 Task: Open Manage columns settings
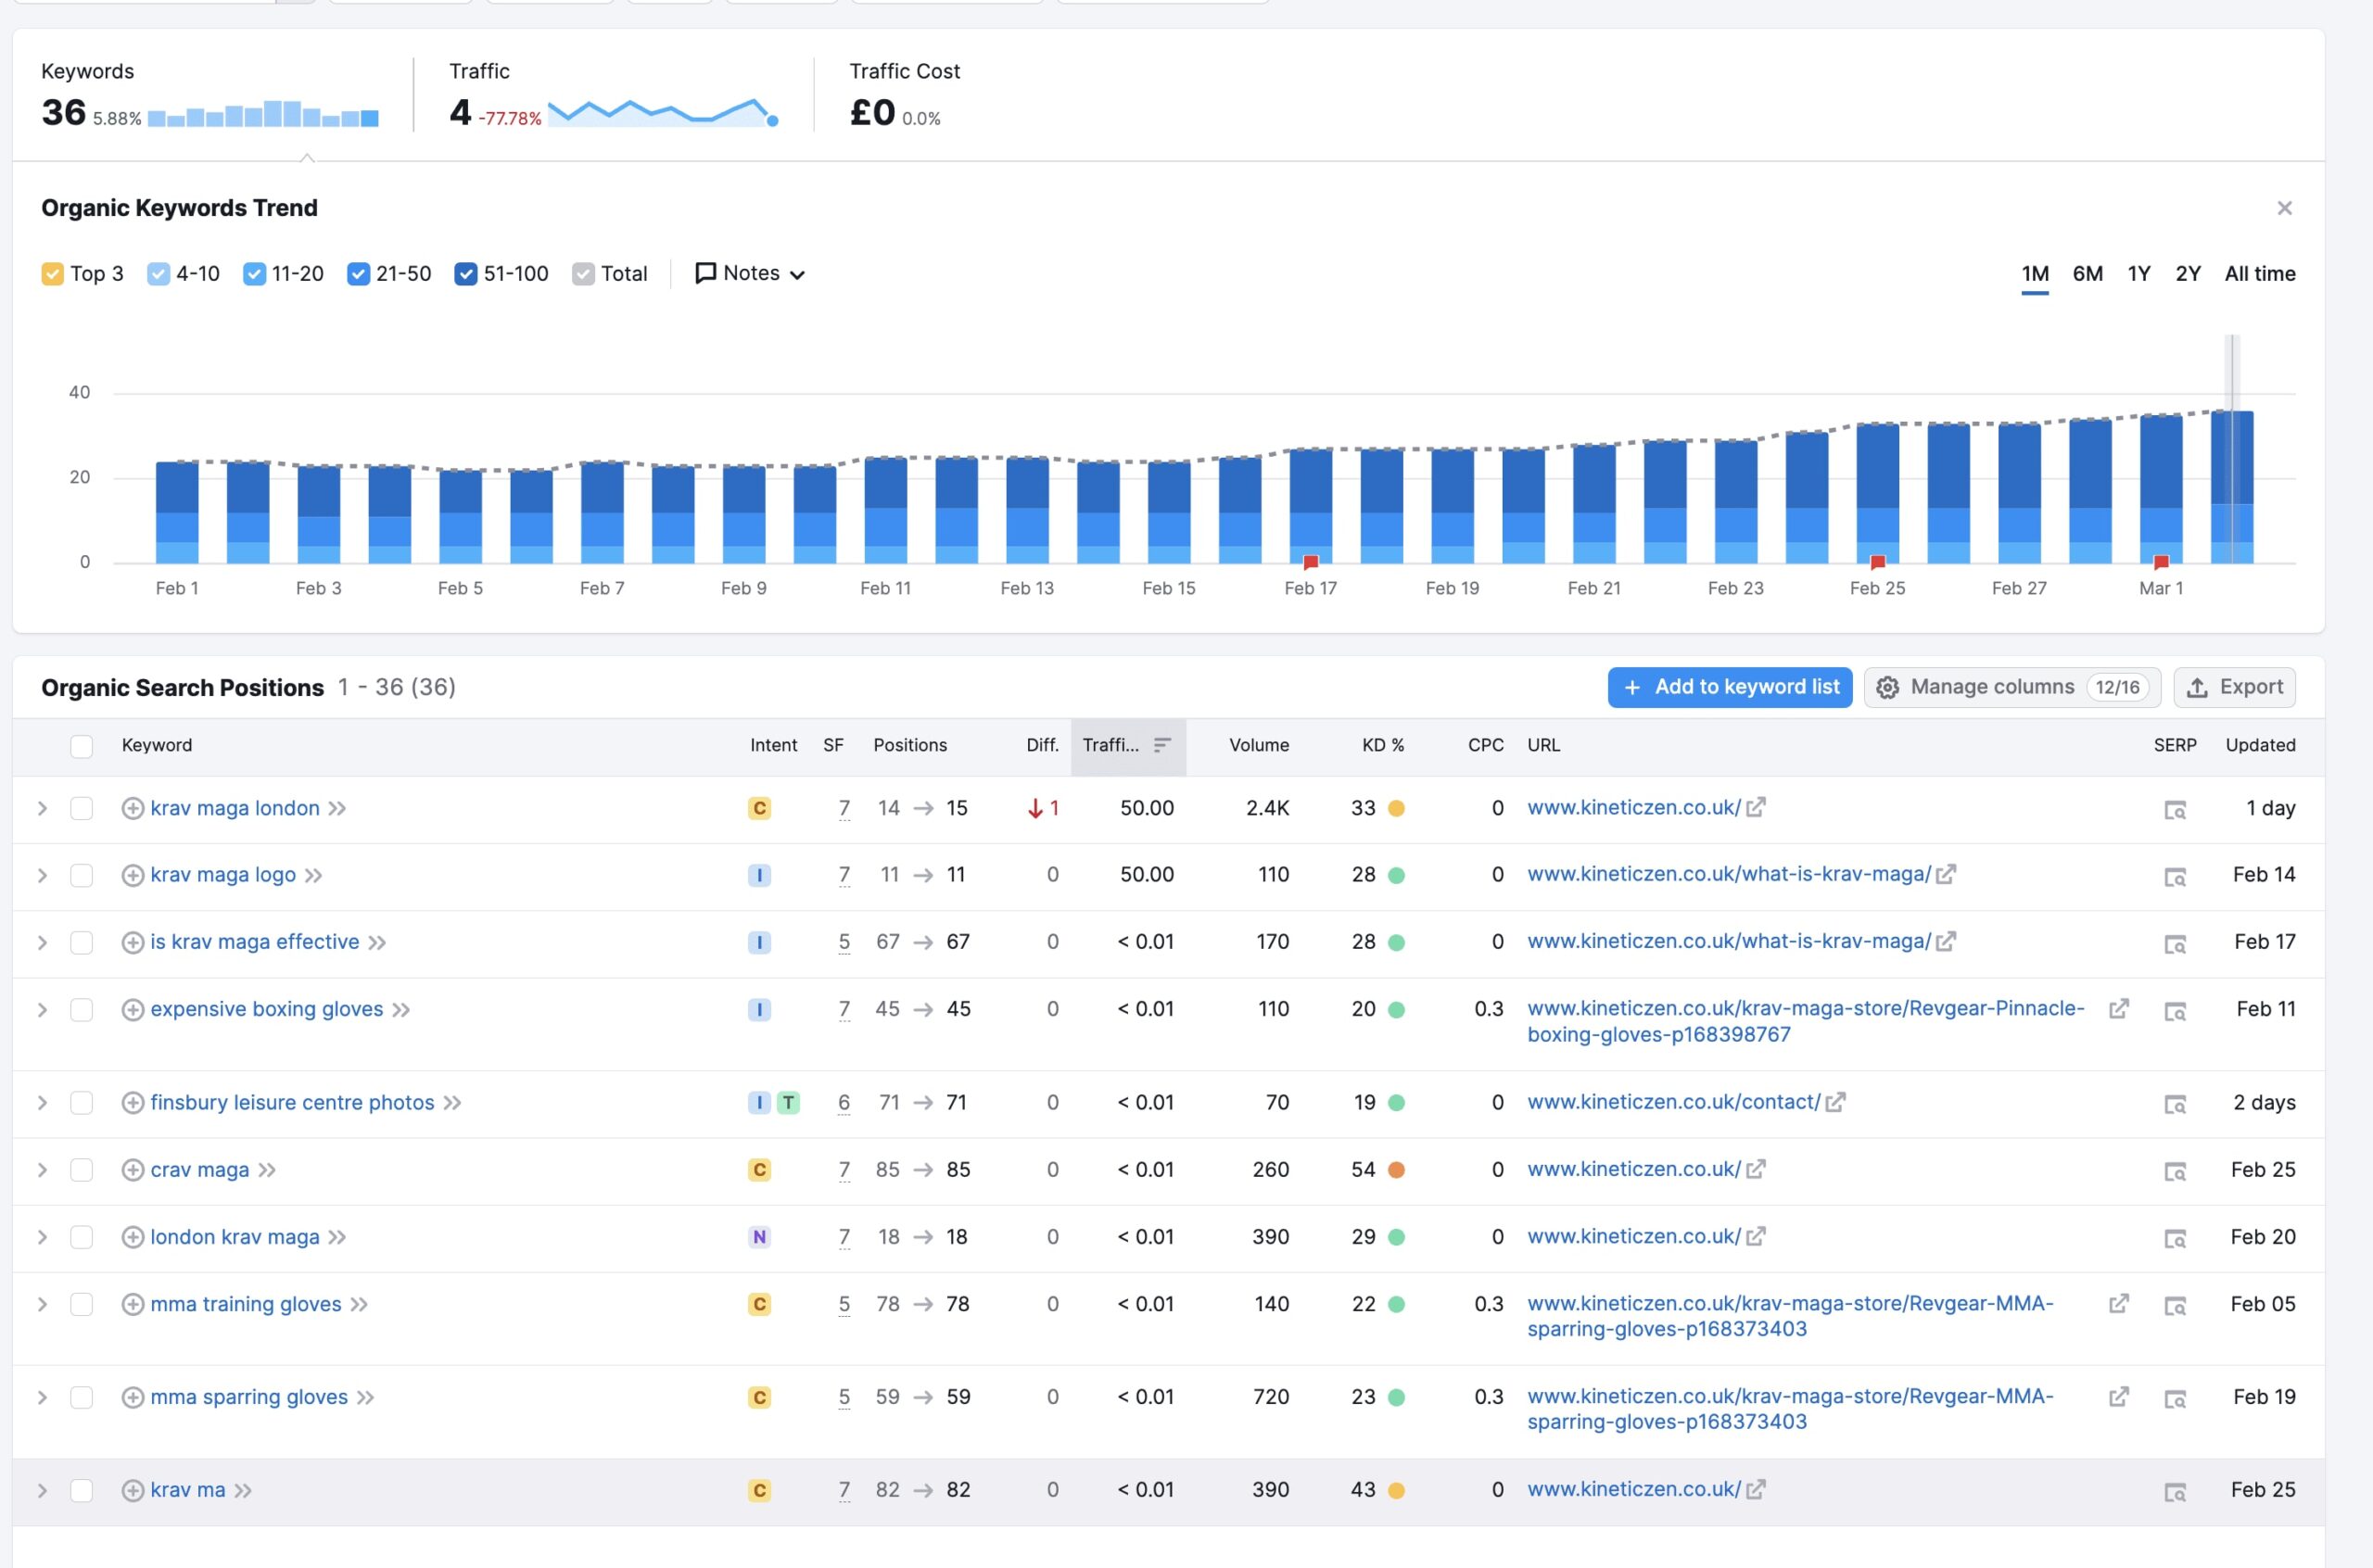[2011, 687]
